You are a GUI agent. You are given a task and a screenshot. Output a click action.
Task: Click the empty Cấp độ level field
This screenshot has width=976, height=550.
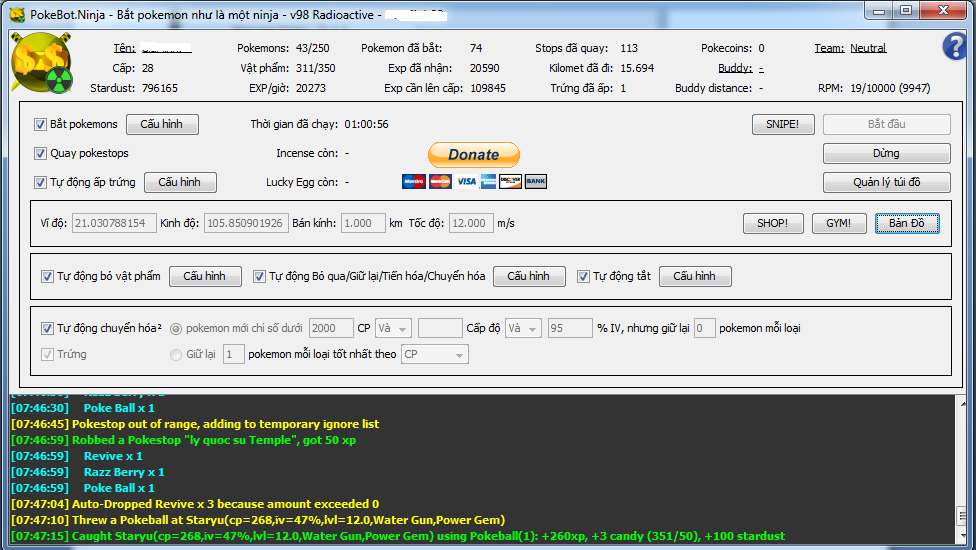pos(440,328)
